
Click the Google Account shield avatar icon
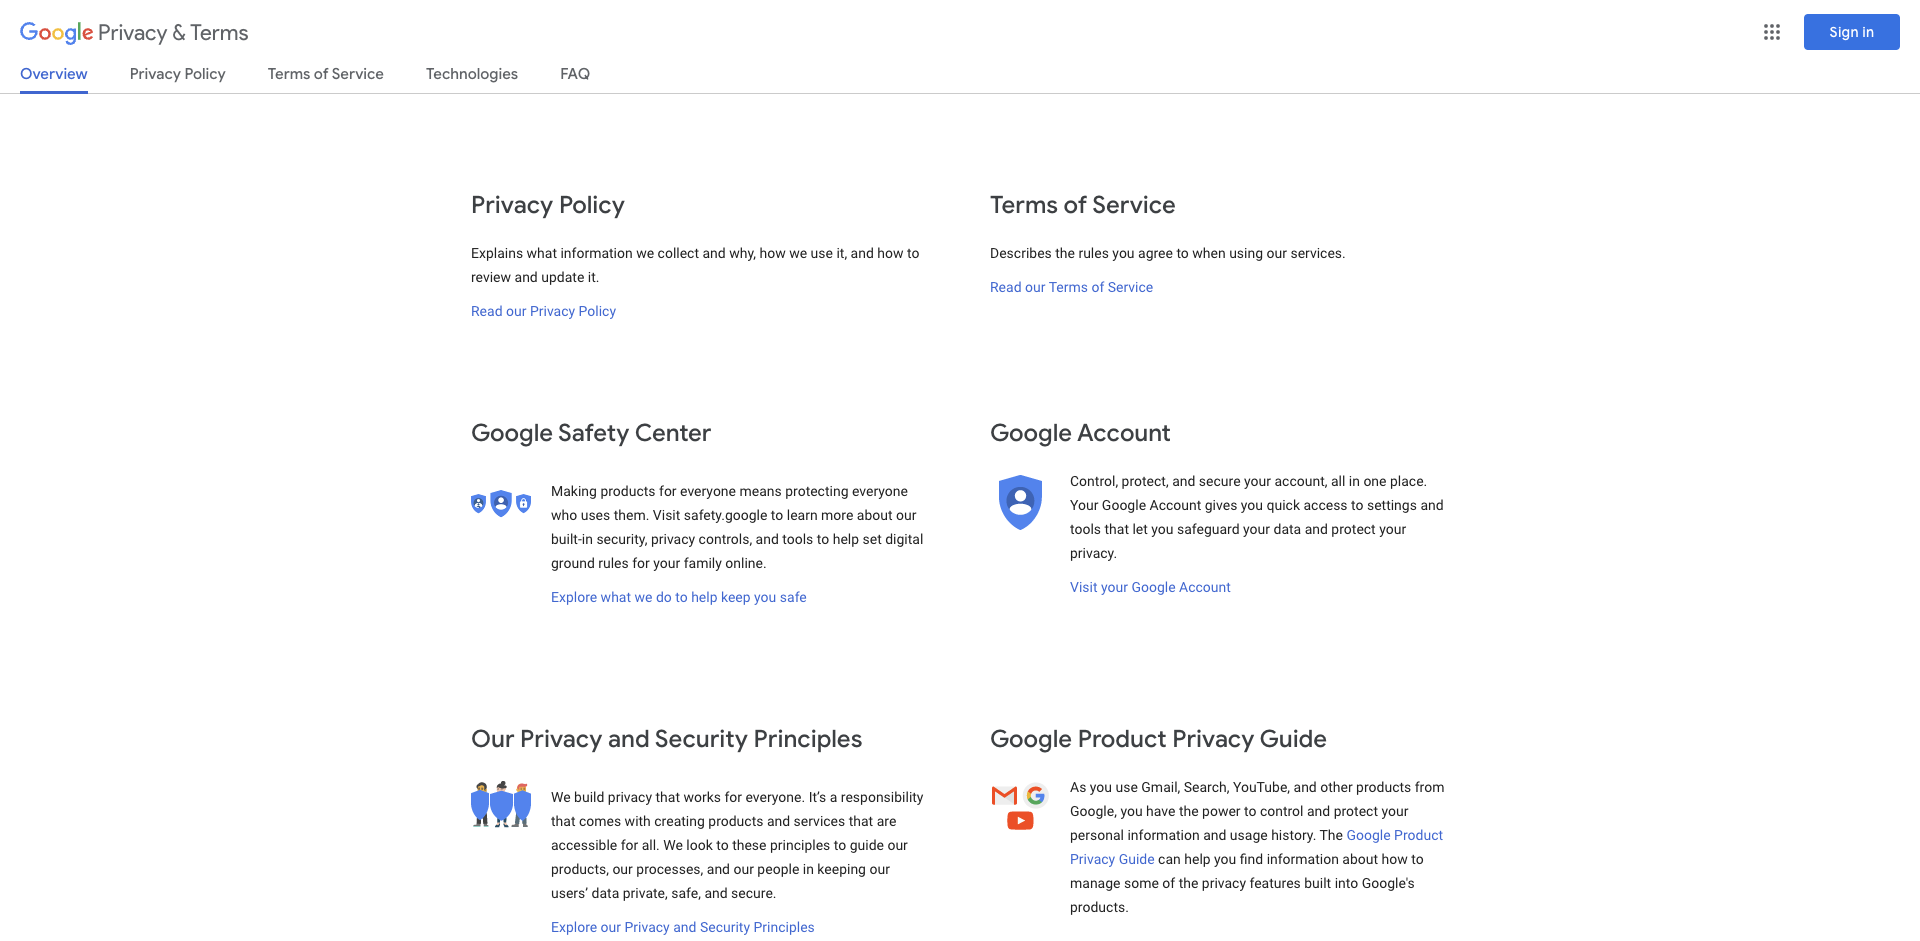pos(1020,502)
